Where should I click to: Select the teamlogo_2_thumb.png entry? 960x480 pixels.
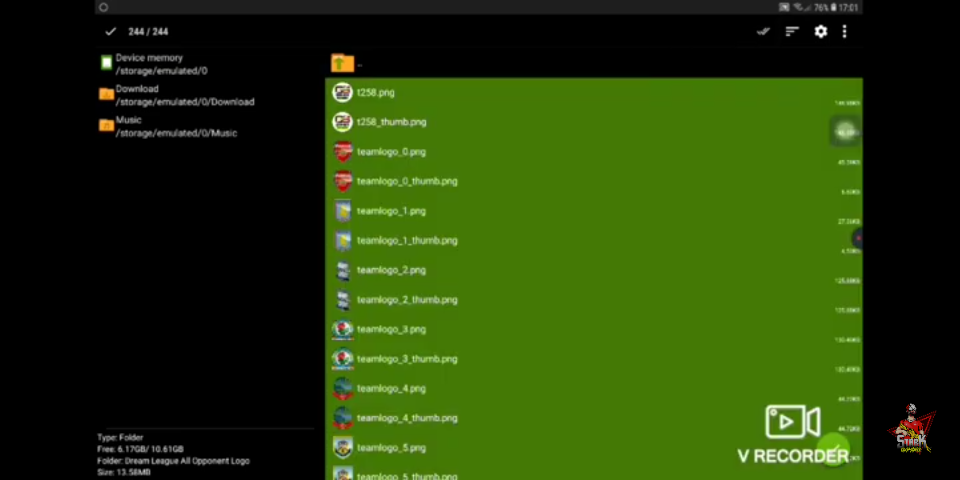point(406,300)
